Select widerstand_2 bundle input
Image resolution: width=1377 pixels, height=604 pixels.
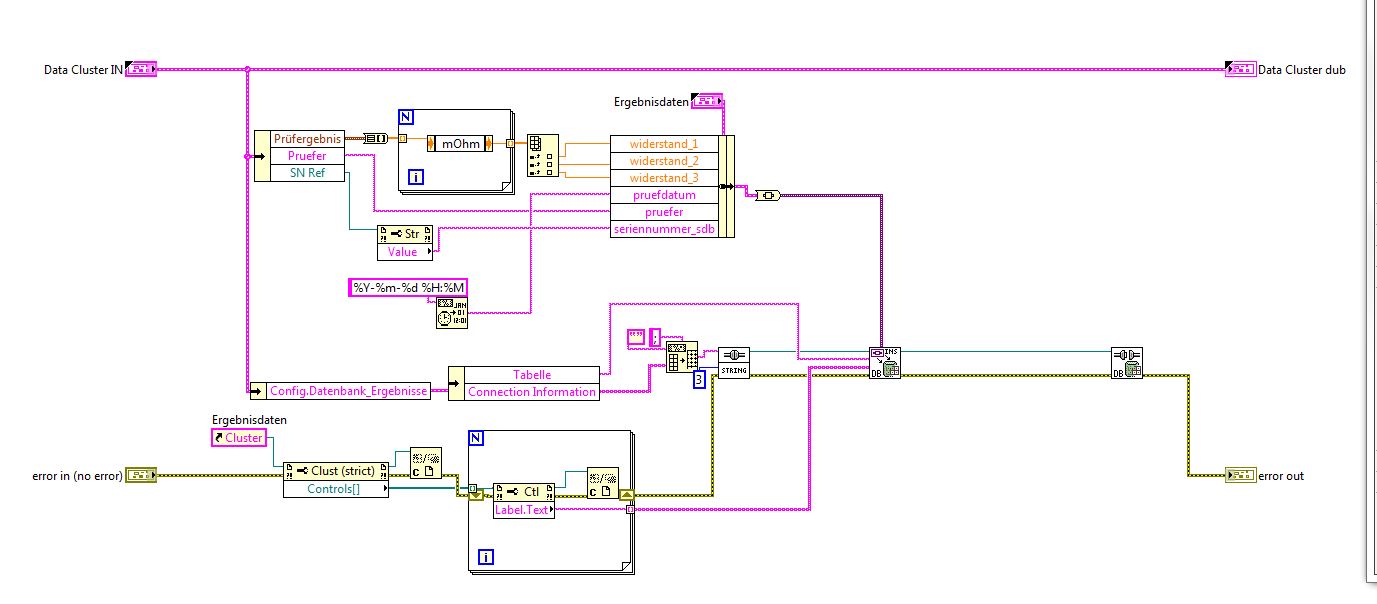[x=664, y=161]
